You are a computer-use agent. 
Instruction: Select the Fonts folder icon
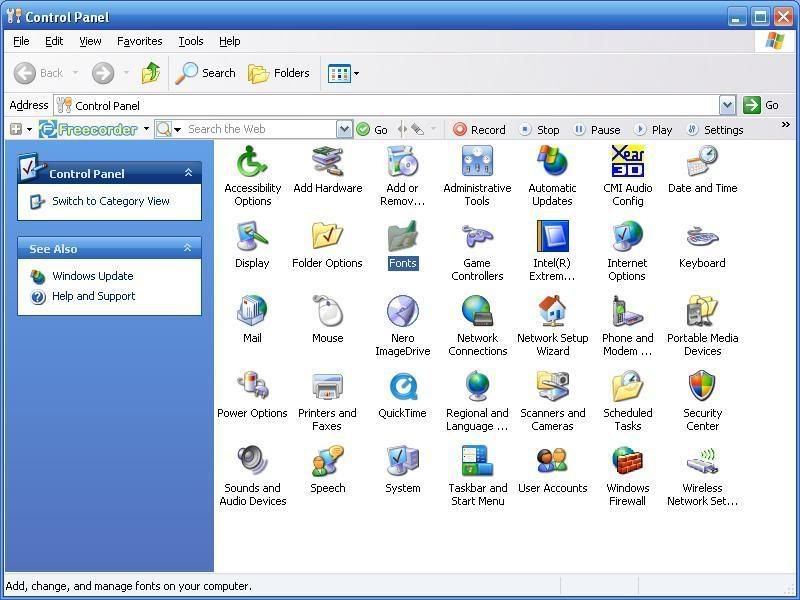(403, 244)
